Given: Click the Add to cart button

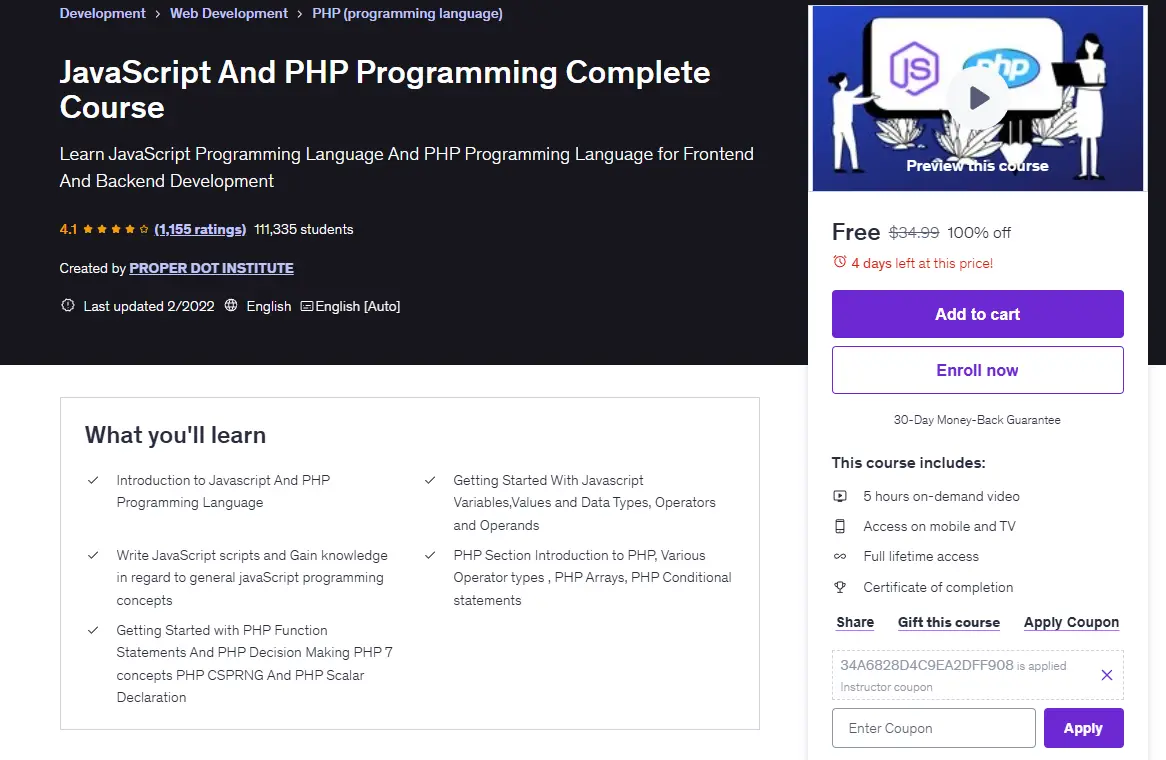Looking at the screenshot, I should pos(977,314).
